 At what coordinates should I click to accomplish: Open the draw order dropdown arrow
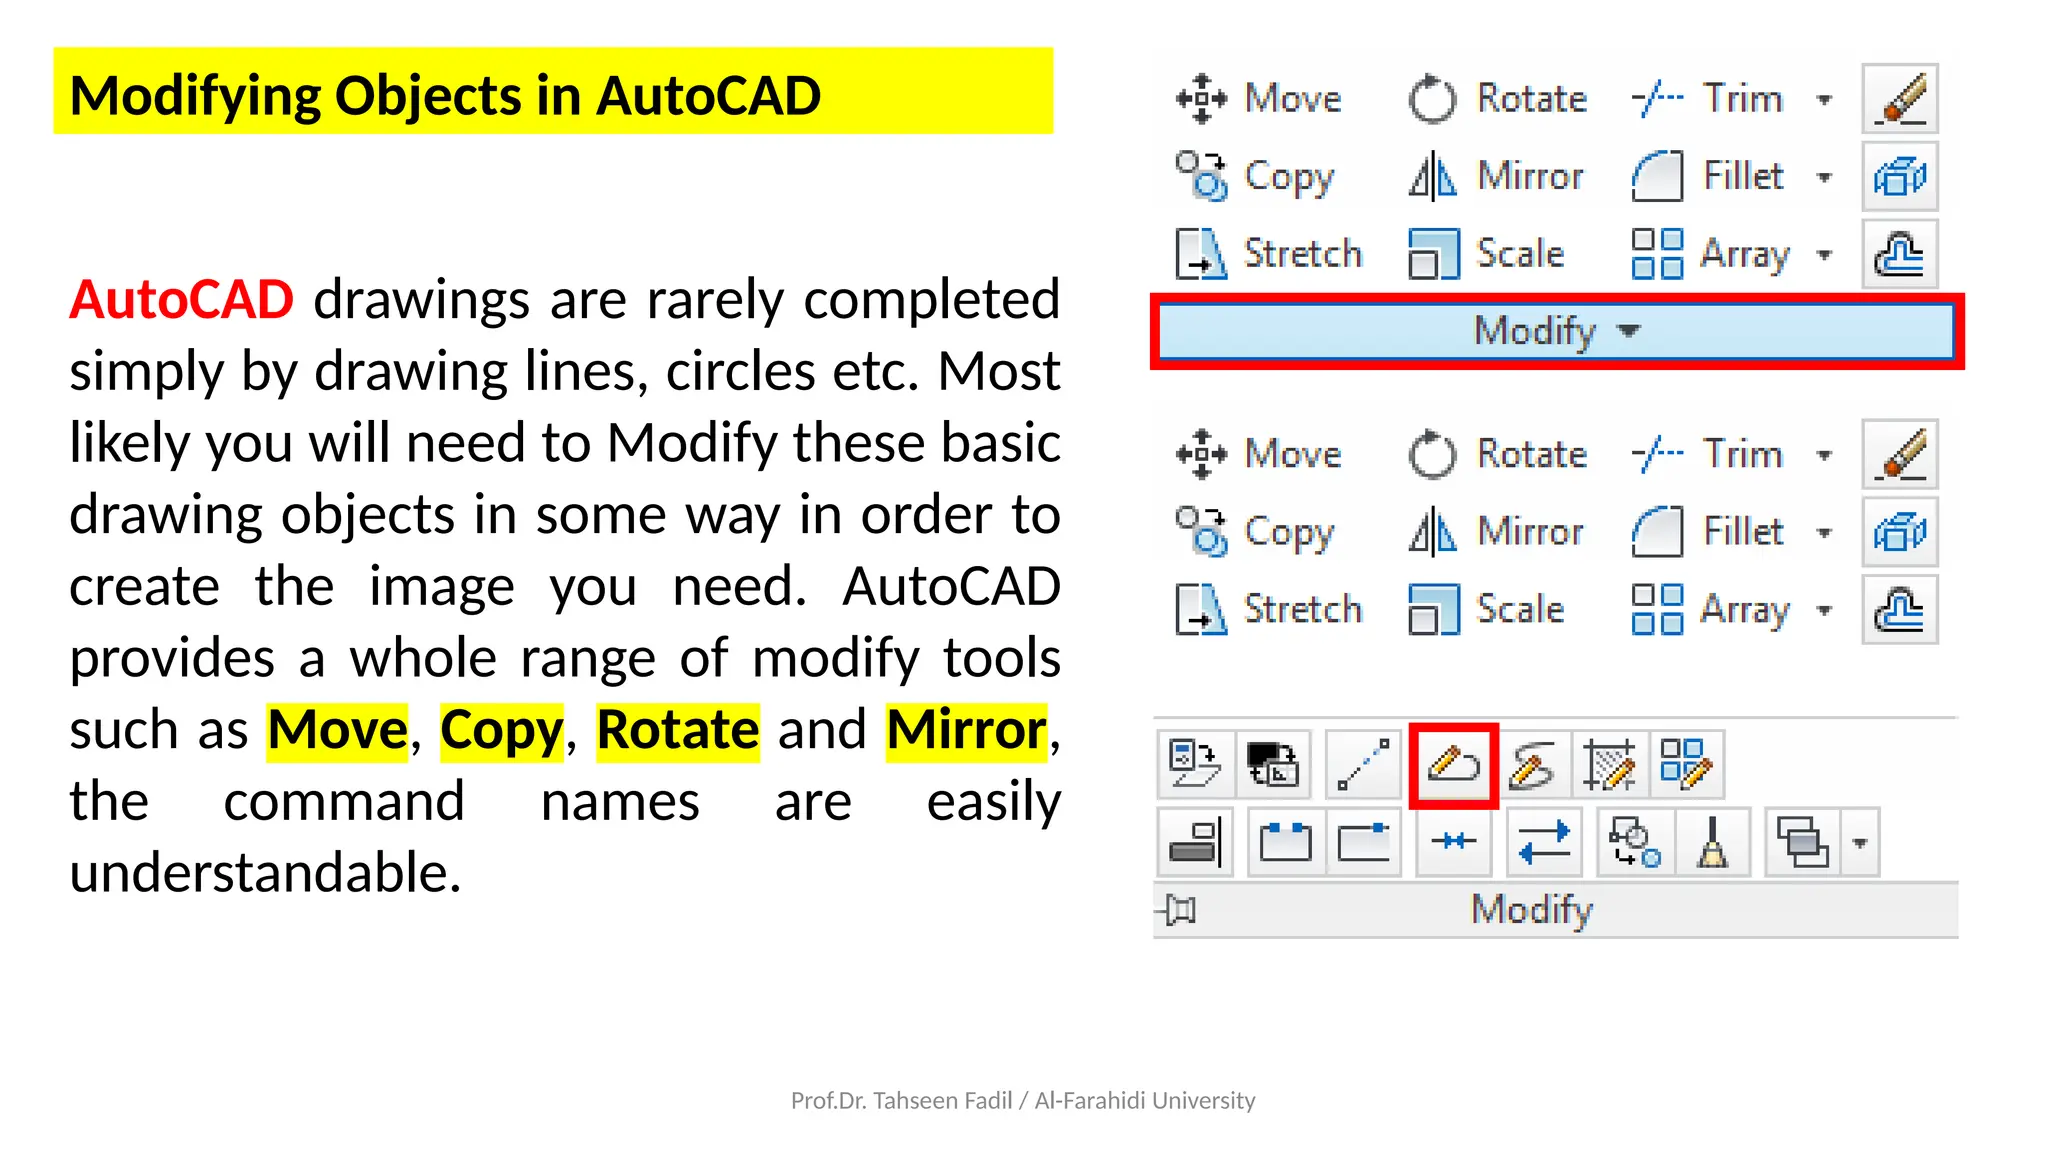tap(1860, 842)
